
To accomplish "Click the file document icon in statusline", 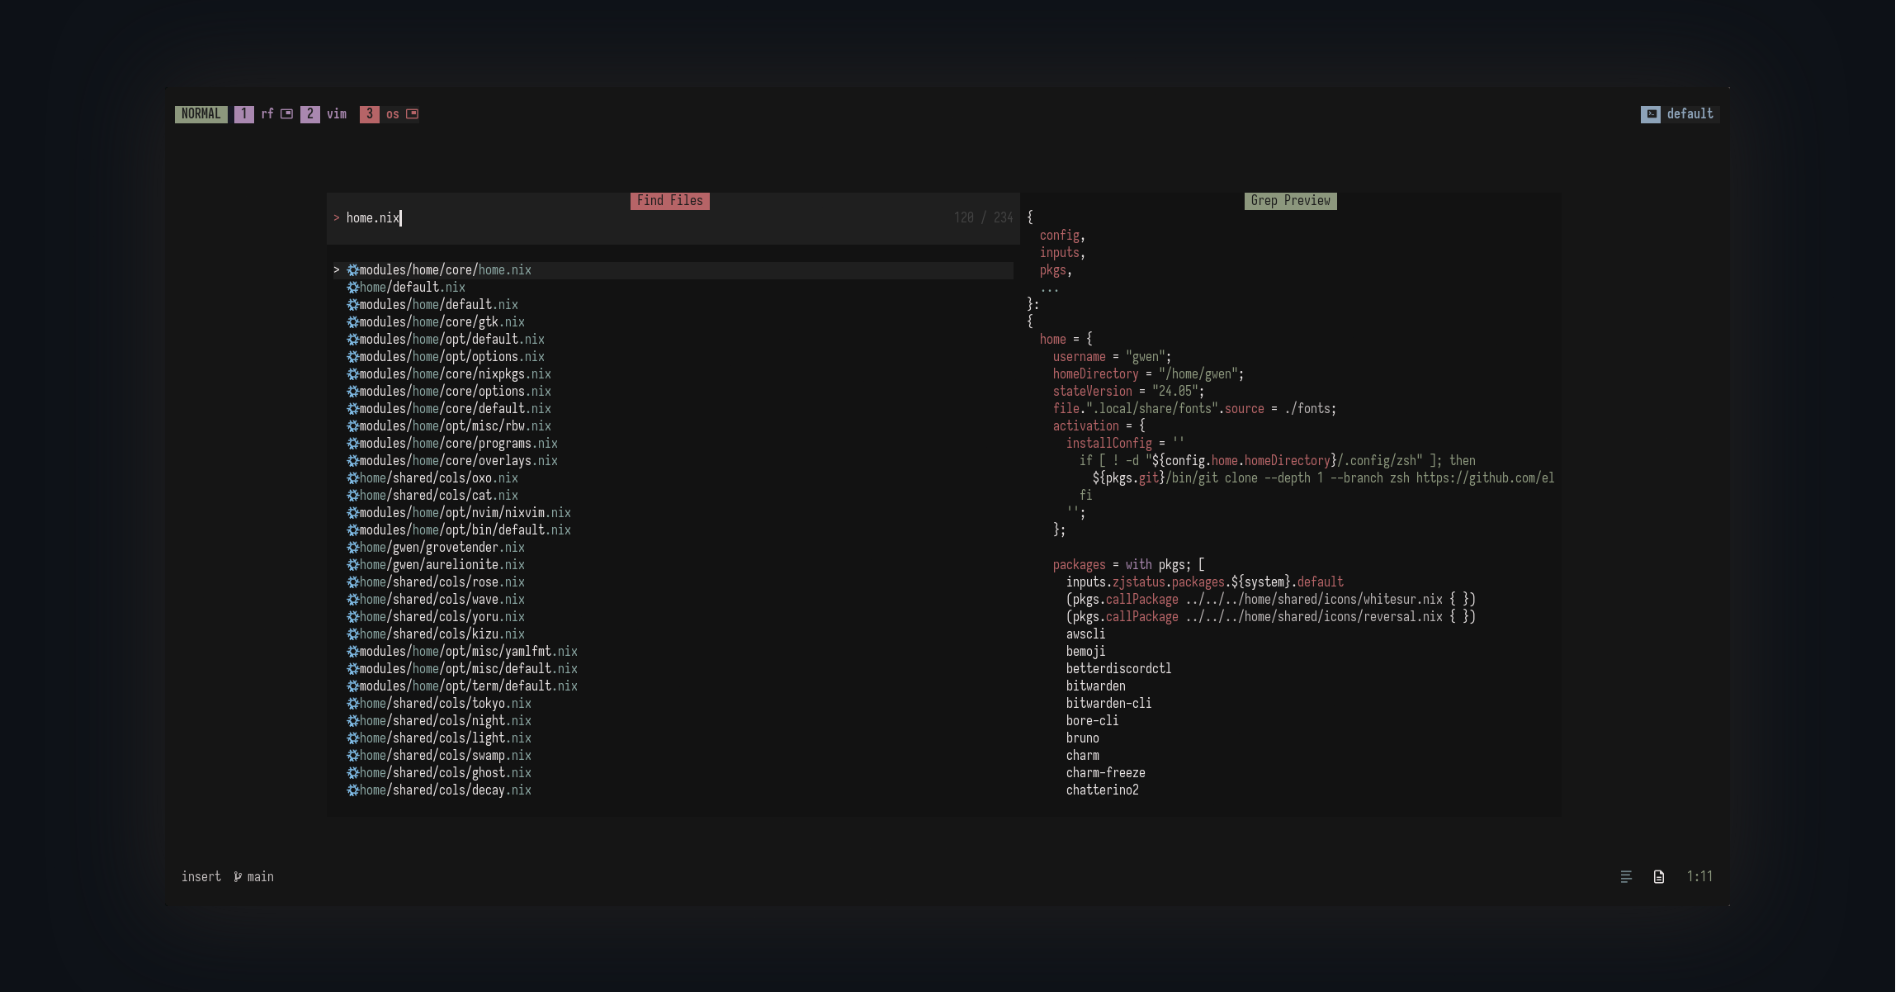I will coord(1659,877).
